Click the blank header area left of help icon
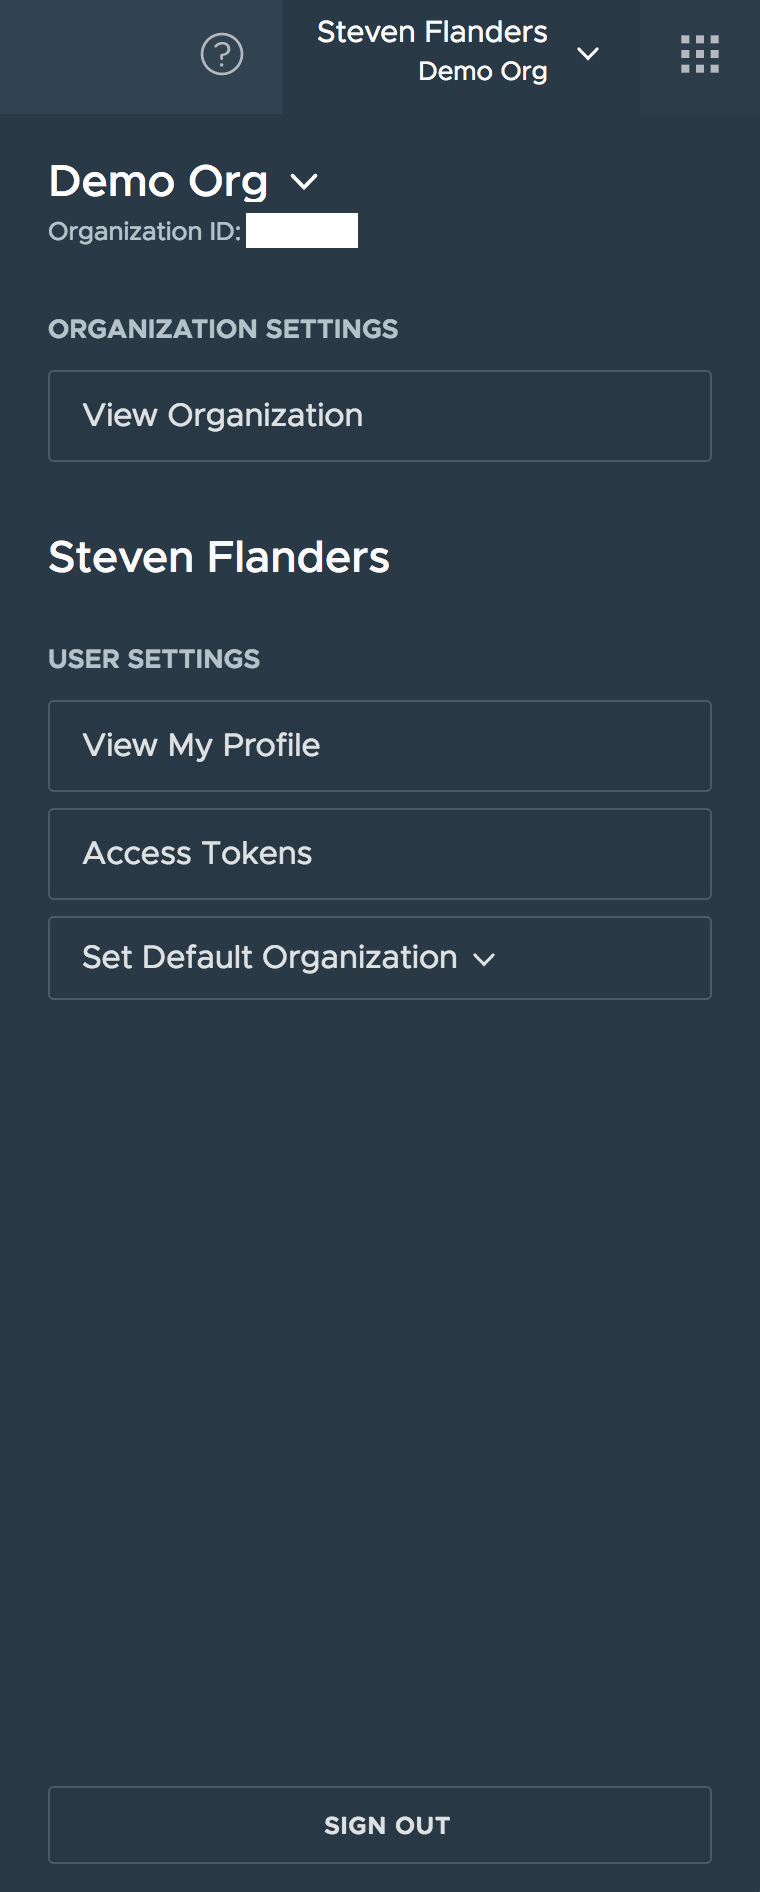The height and width of the screenshot is (1892, 760). pyautogui.click(x=90, y=56)
